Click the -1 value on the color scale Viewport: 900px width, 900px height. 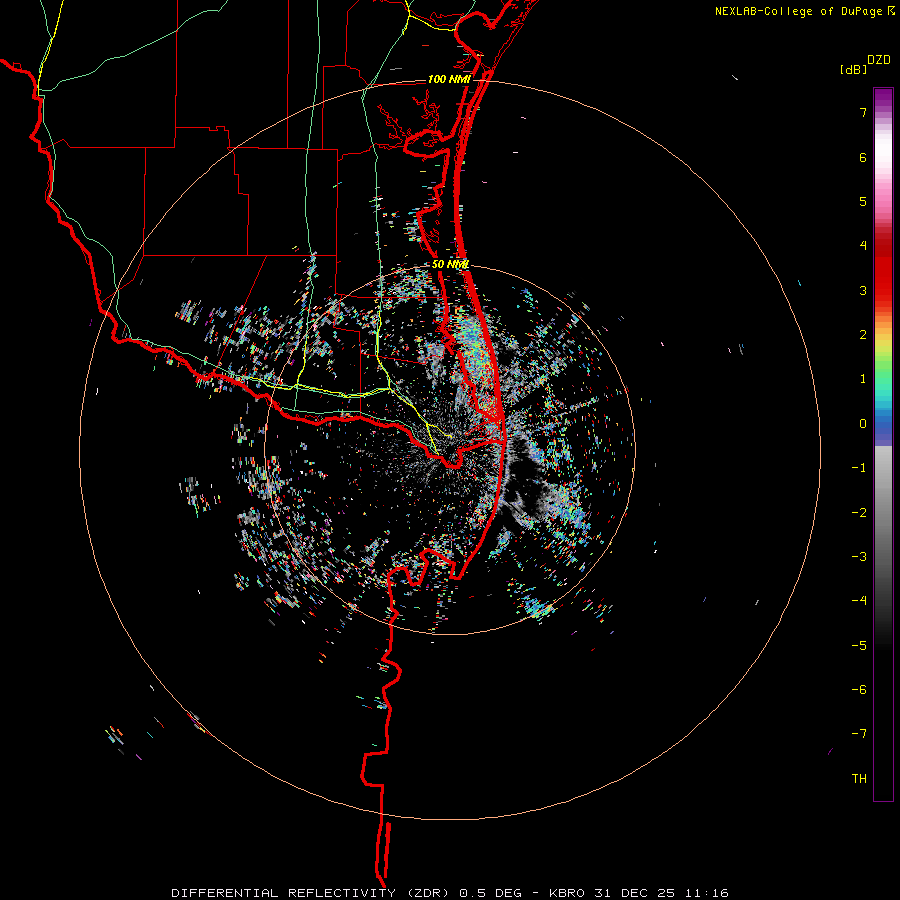pos(859,468)
